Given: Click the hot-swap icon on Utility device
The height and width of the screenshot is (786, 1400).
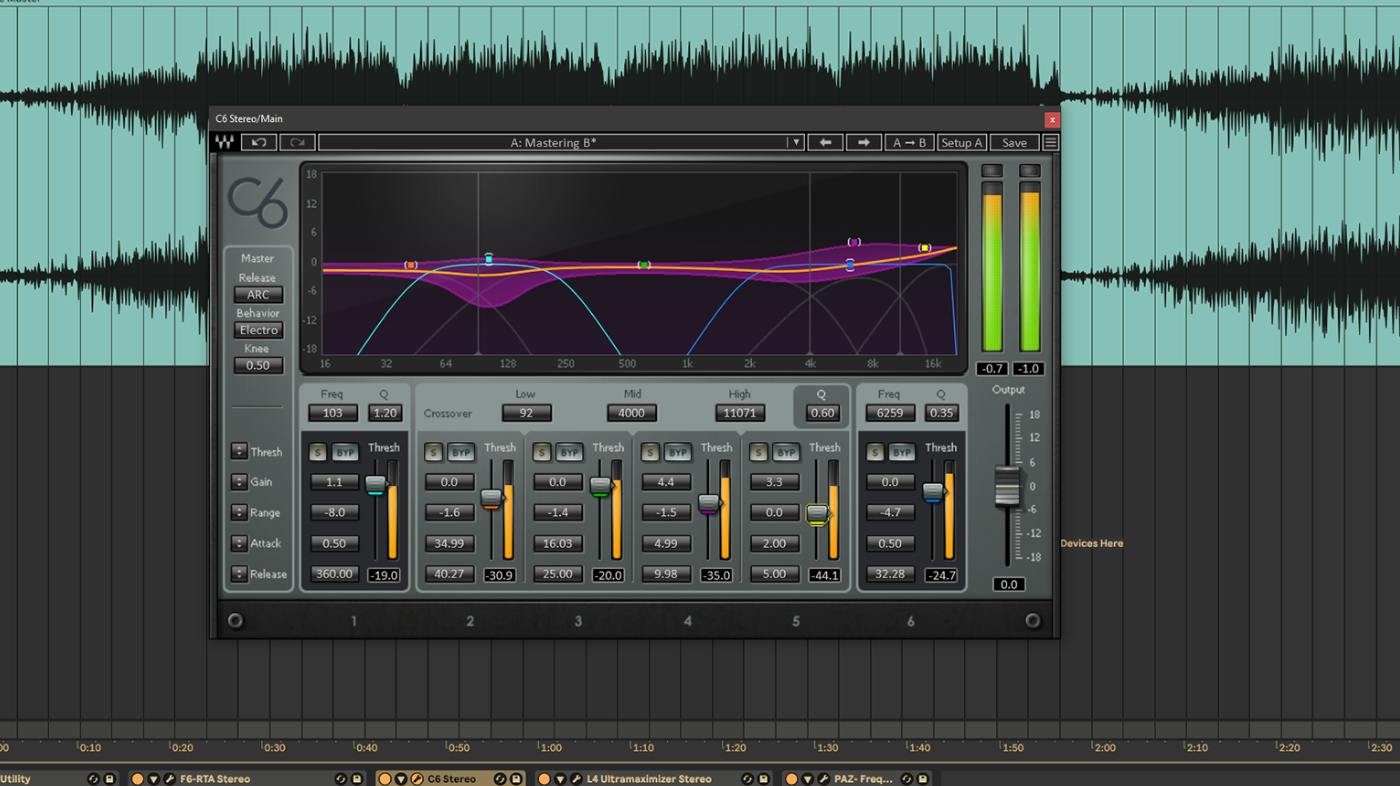Looking at the screenshot, I should click(x=93, y=779).
